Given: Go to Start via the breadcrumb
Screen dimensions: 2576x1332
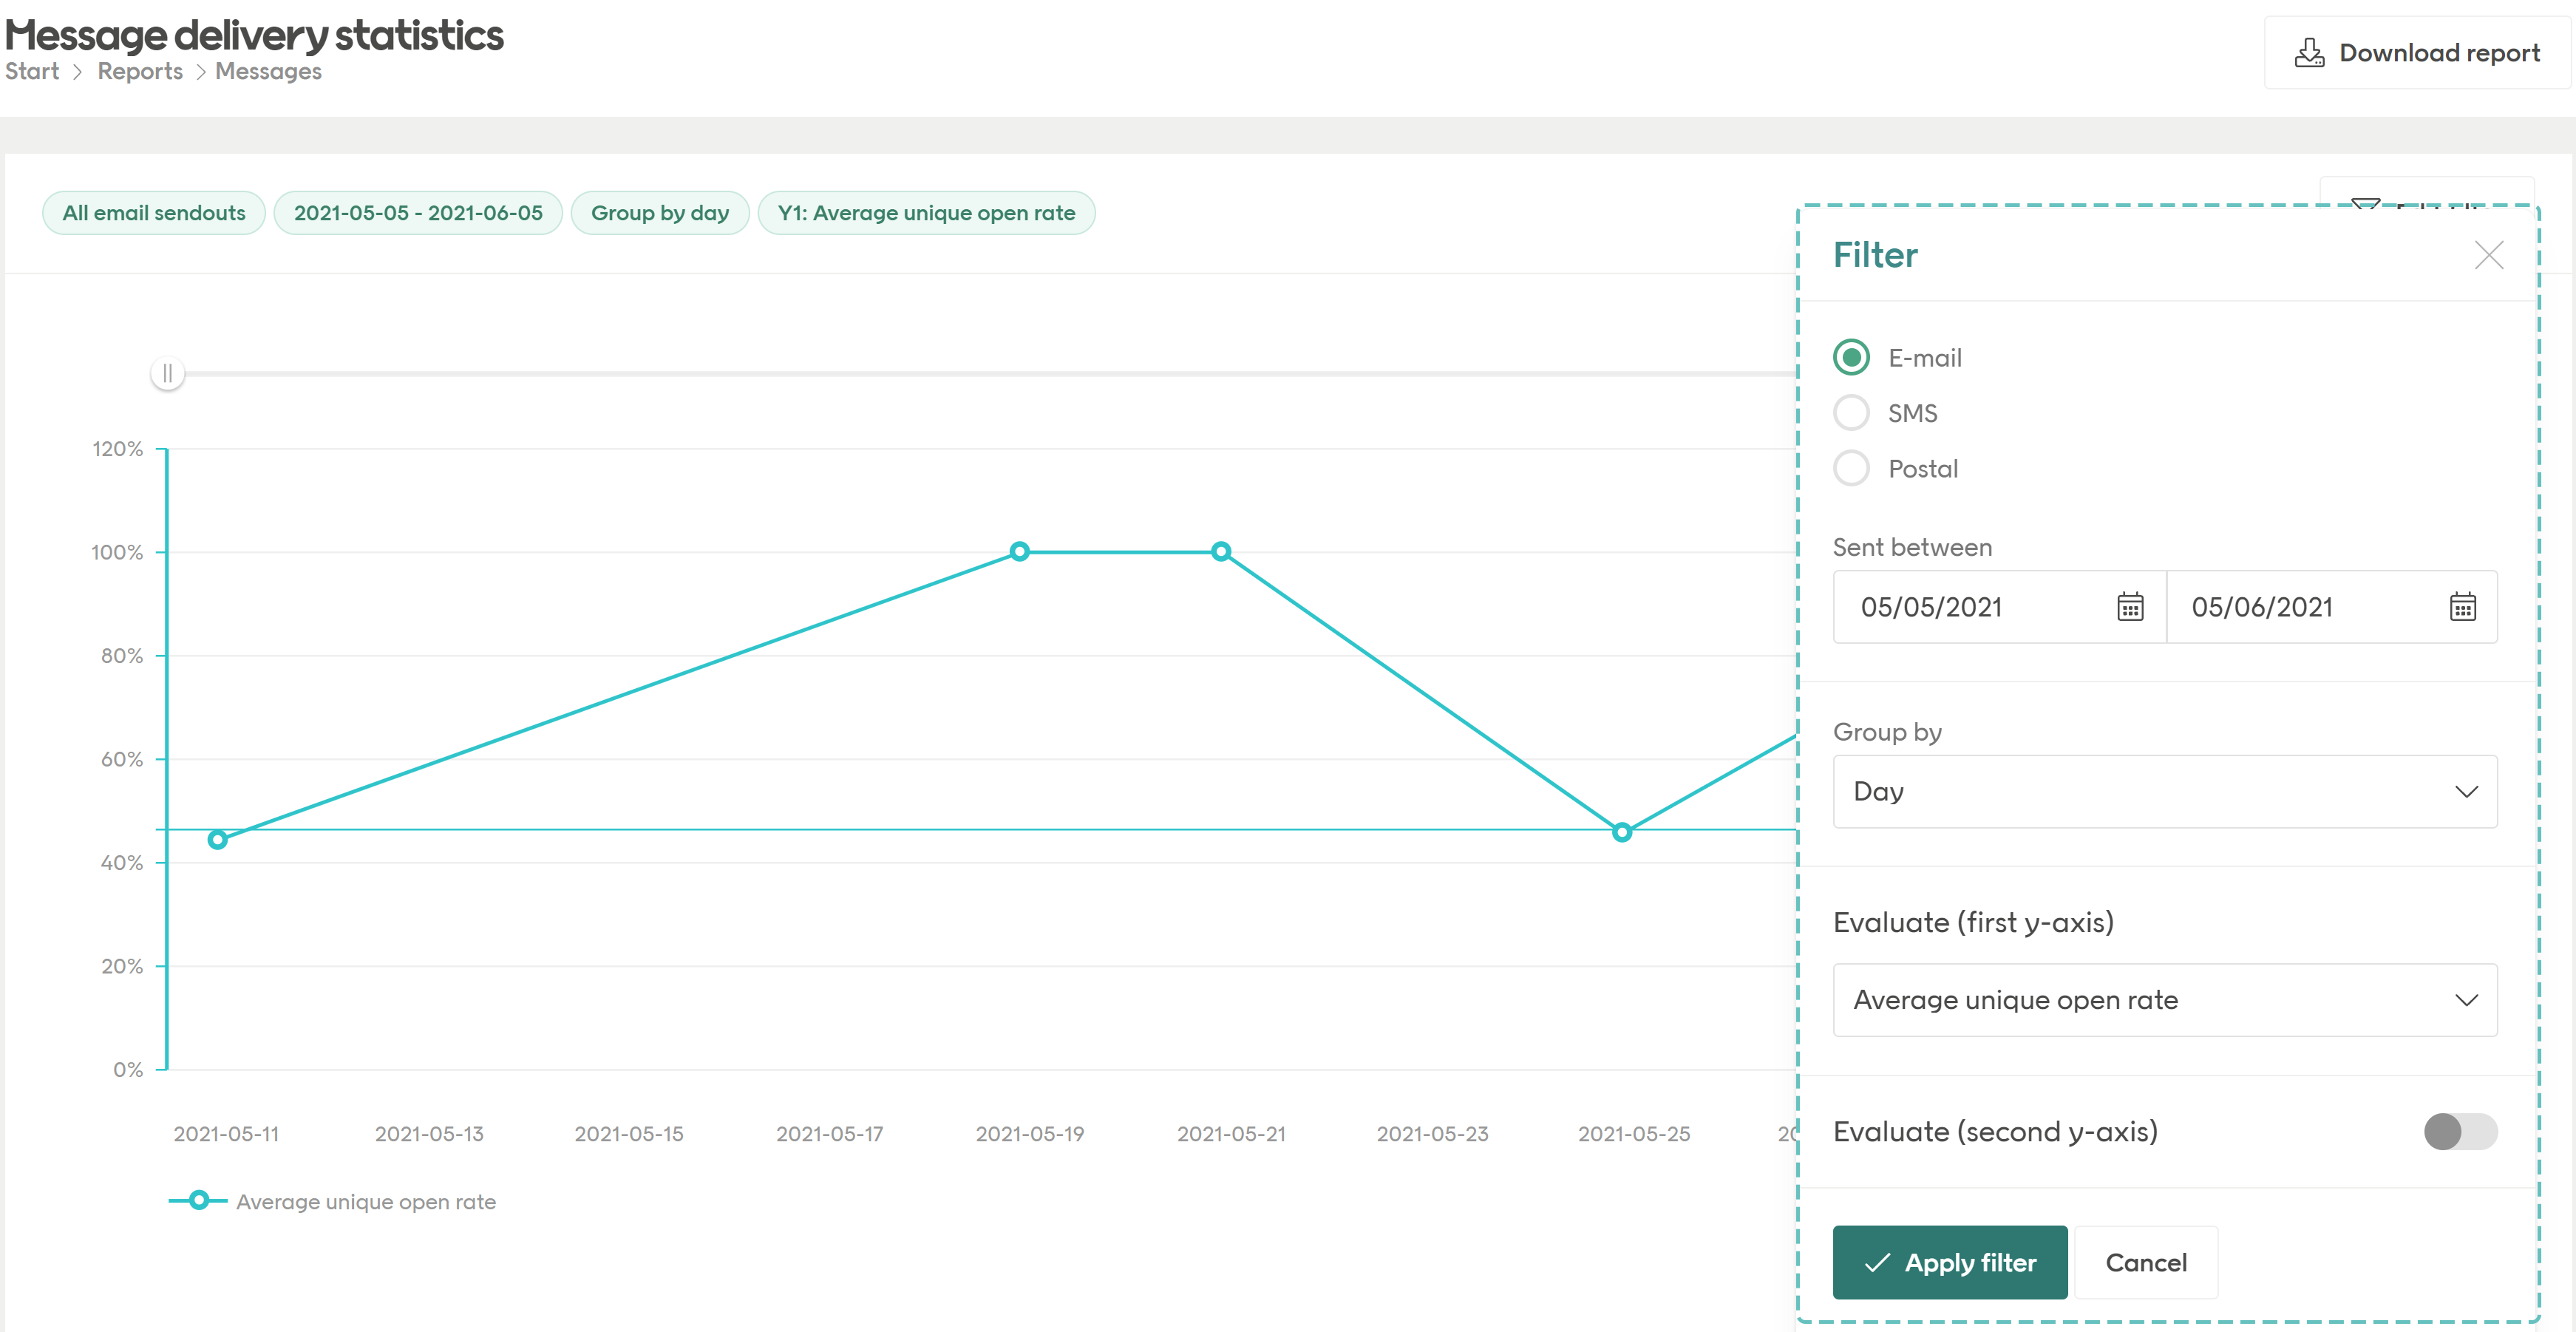Looking at the screenshot, I should tap(31, 70).
